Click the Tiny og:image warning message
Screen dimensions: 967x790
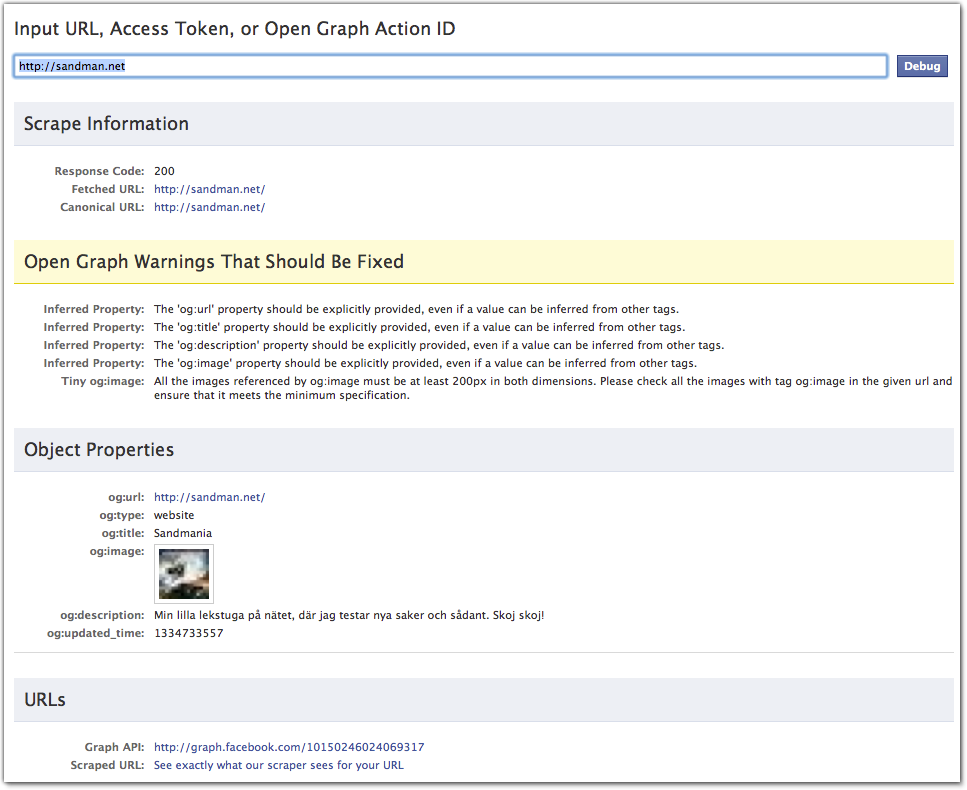[x=552, y=388]
